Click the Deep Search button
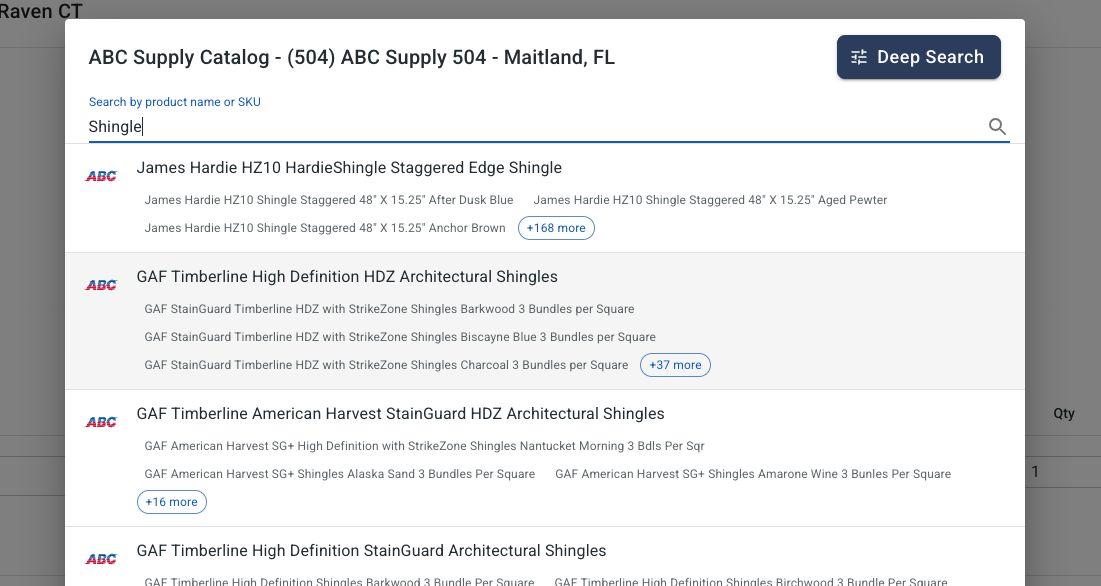The width and height of the screenshot is (1101, 586). [x=918, y=57]
